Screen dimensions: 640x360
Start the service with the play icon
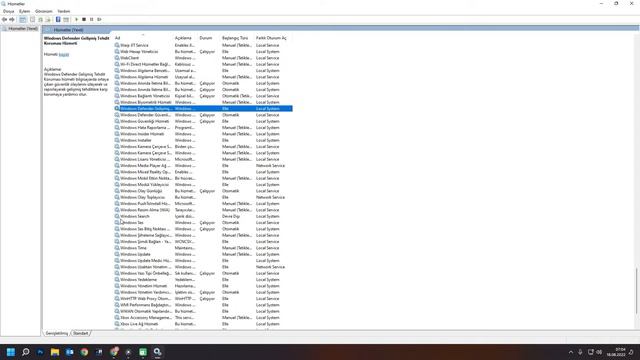[76, 20]
